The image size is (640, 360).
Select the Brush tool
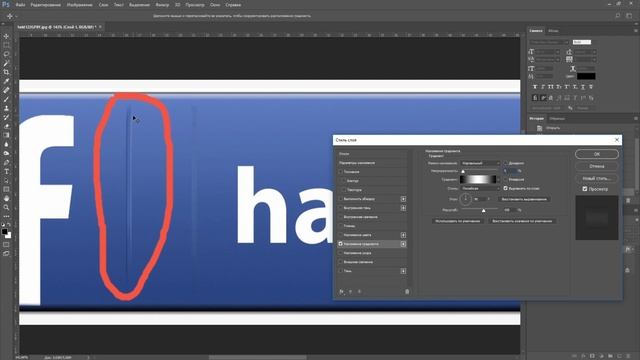pos(6,99)
